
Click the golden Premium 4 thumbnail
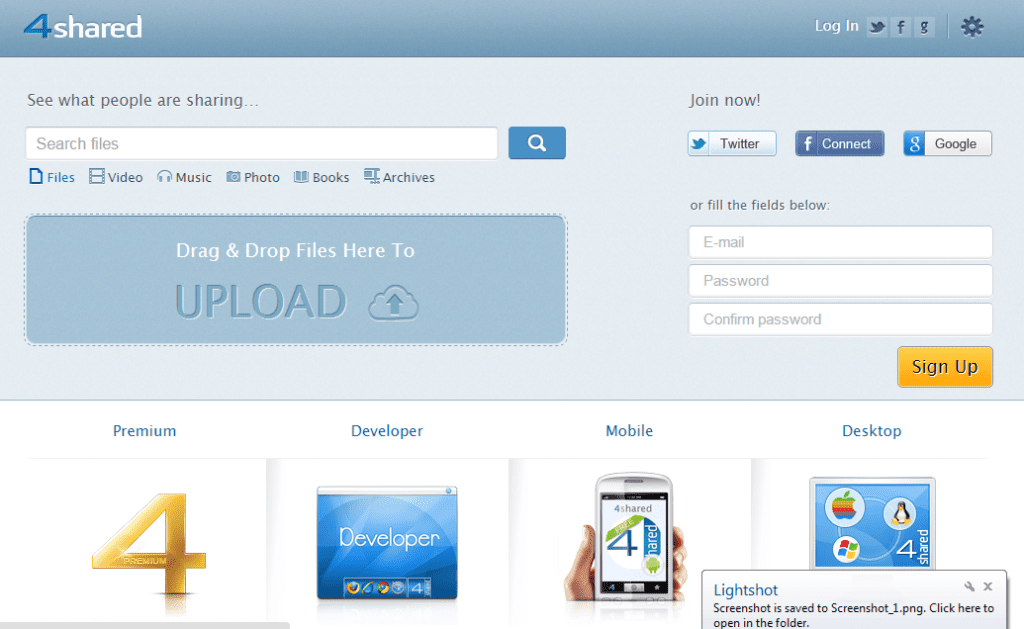point(148,543)
